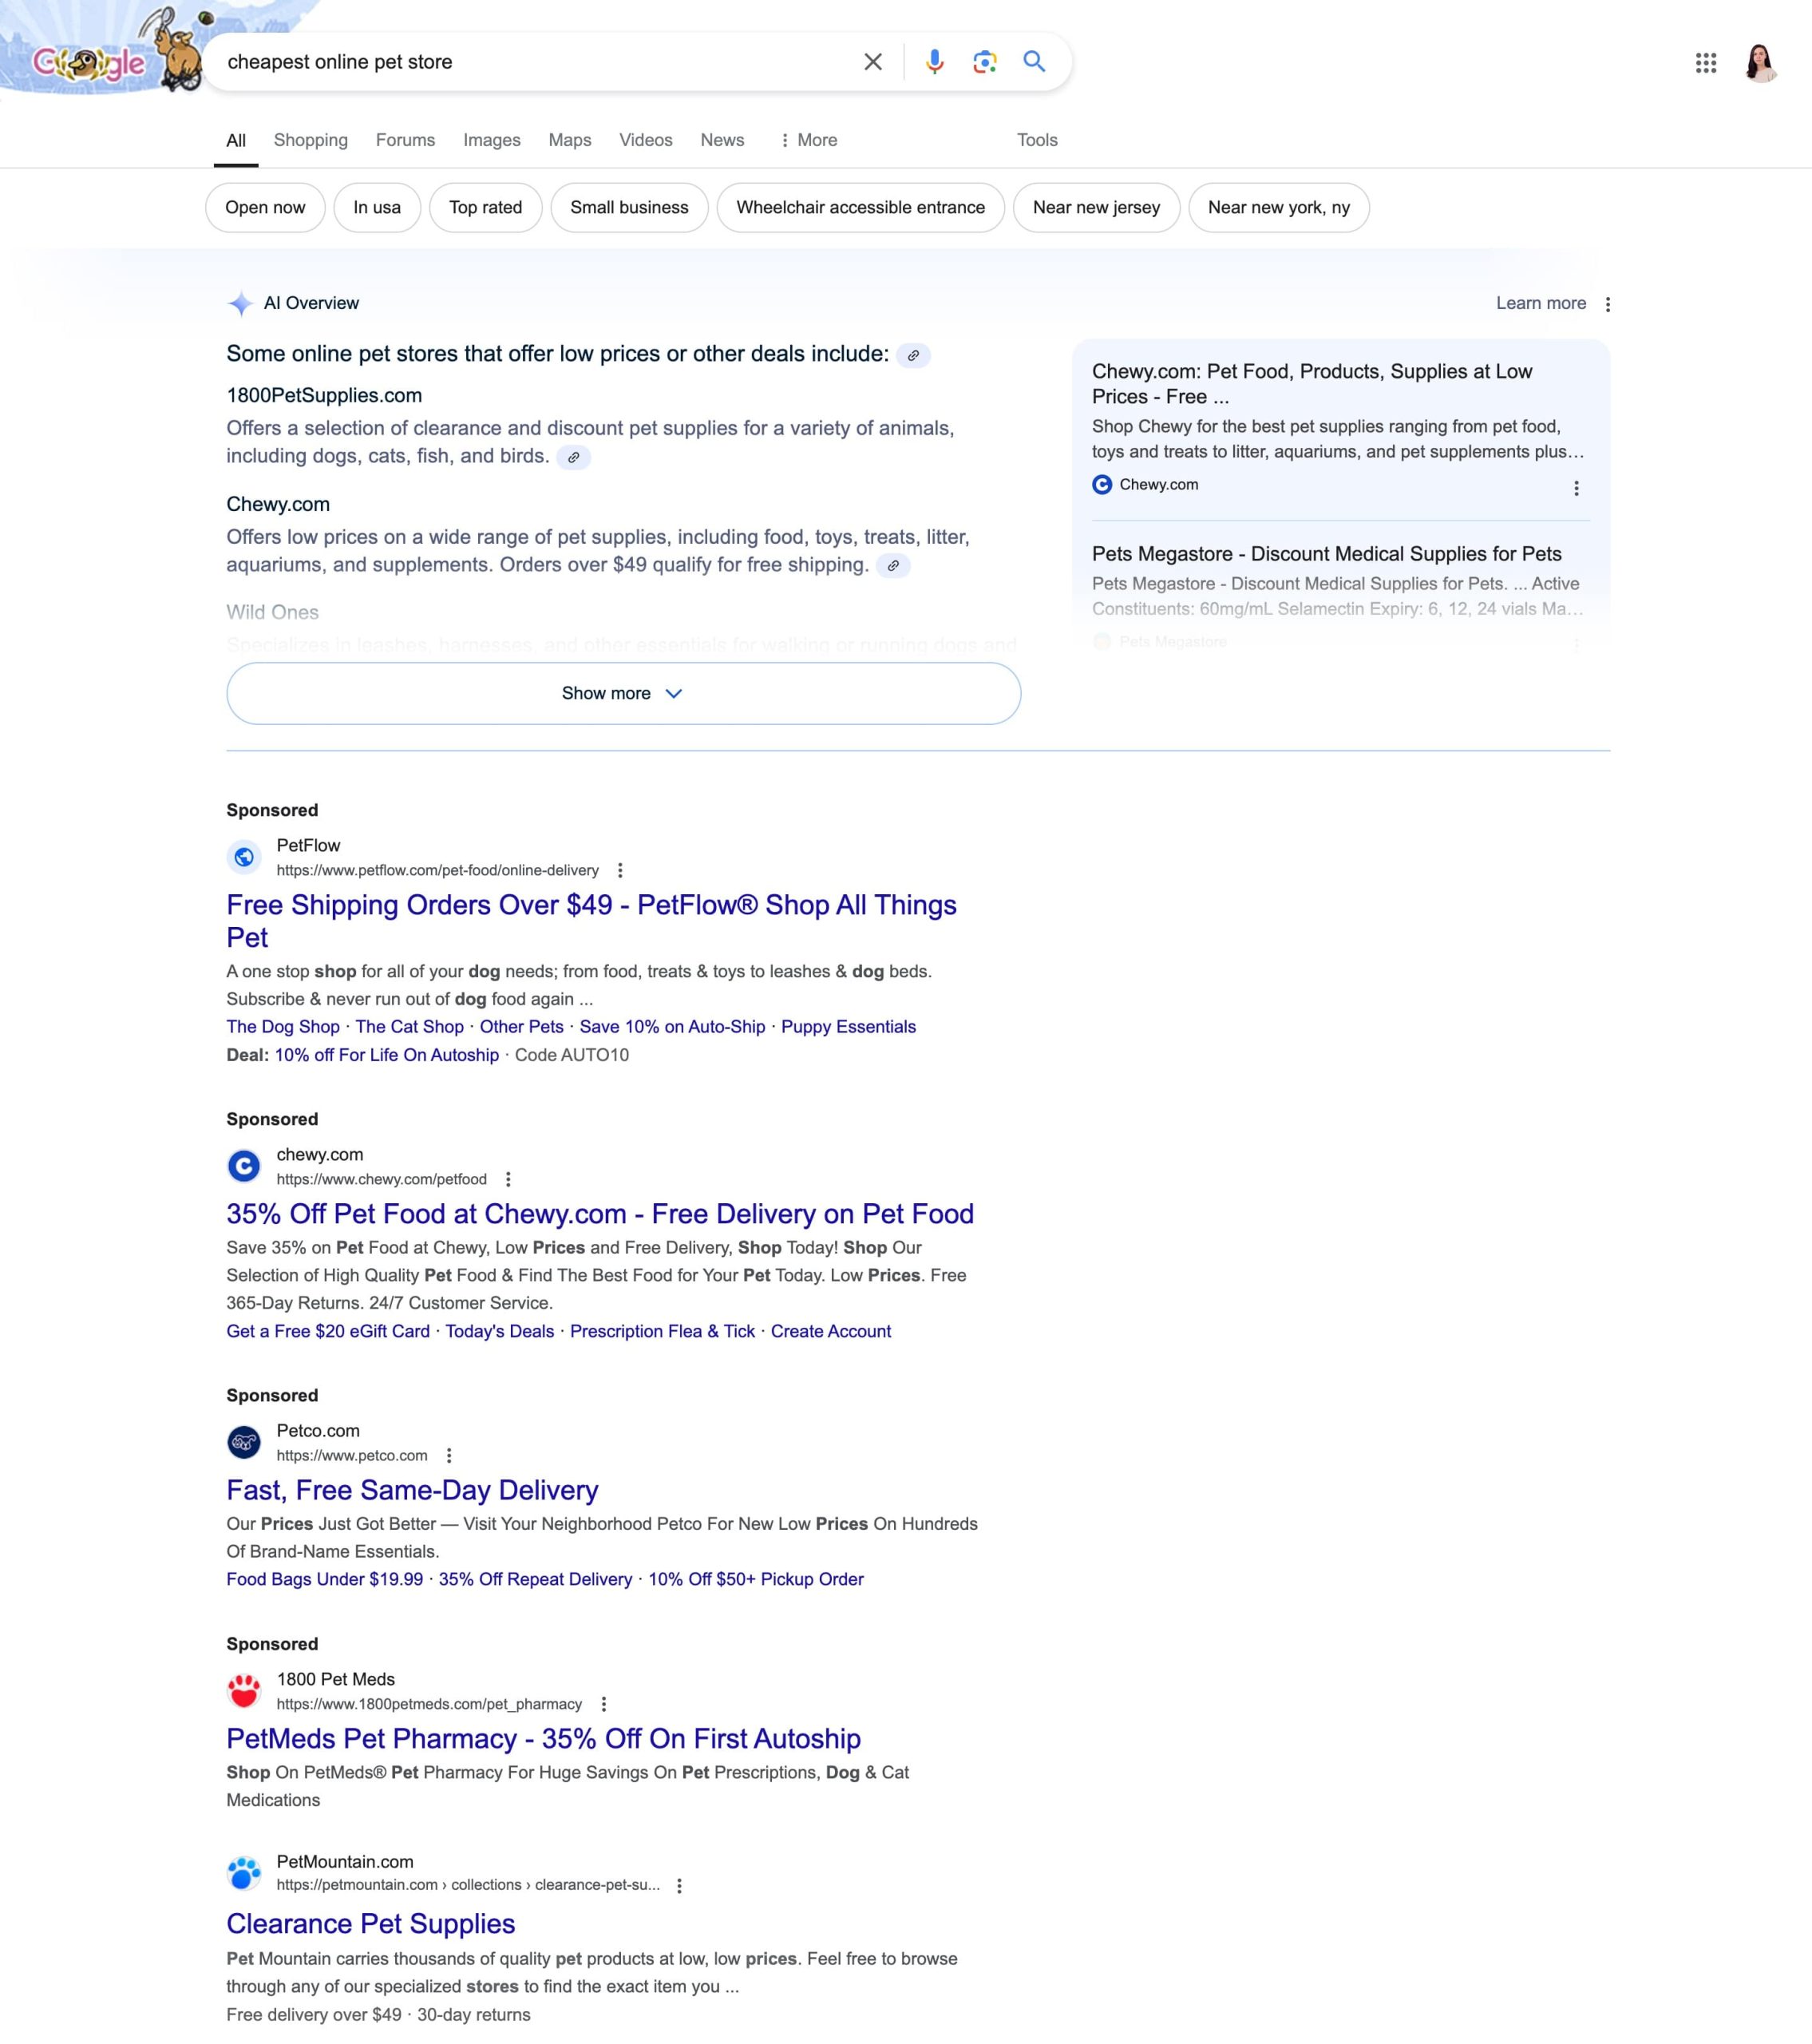The image size is (1812, 2044).
Task: Click the 35% Off Pet Food at Chewy.com headline
Action: point(600,1214)
